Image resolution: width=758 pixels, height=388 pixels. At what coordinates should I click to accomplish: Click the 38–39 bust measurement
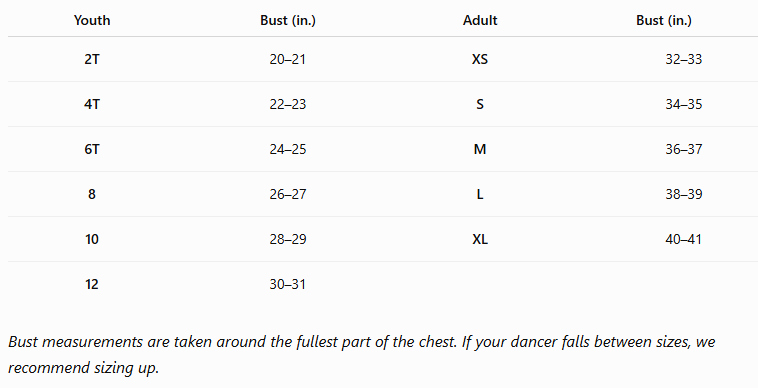coord(684,194)
